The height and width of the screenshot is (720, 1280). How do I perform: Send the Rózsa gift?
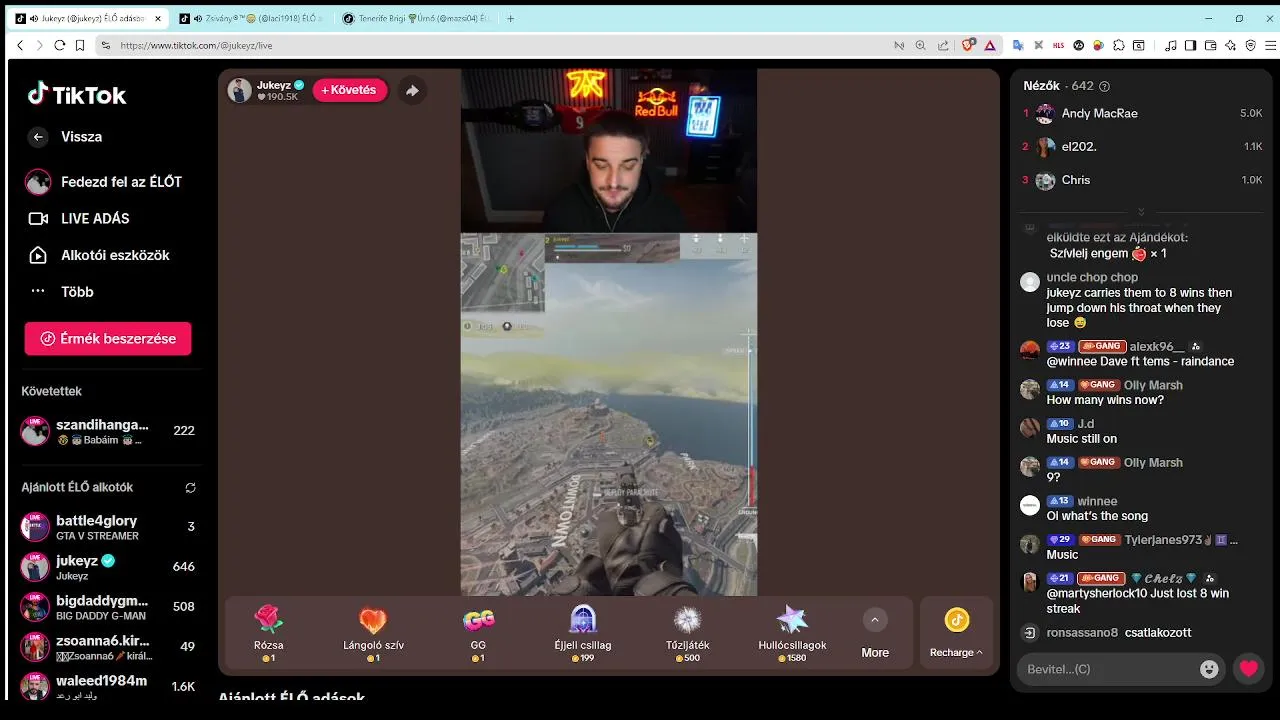pos(268,633)
